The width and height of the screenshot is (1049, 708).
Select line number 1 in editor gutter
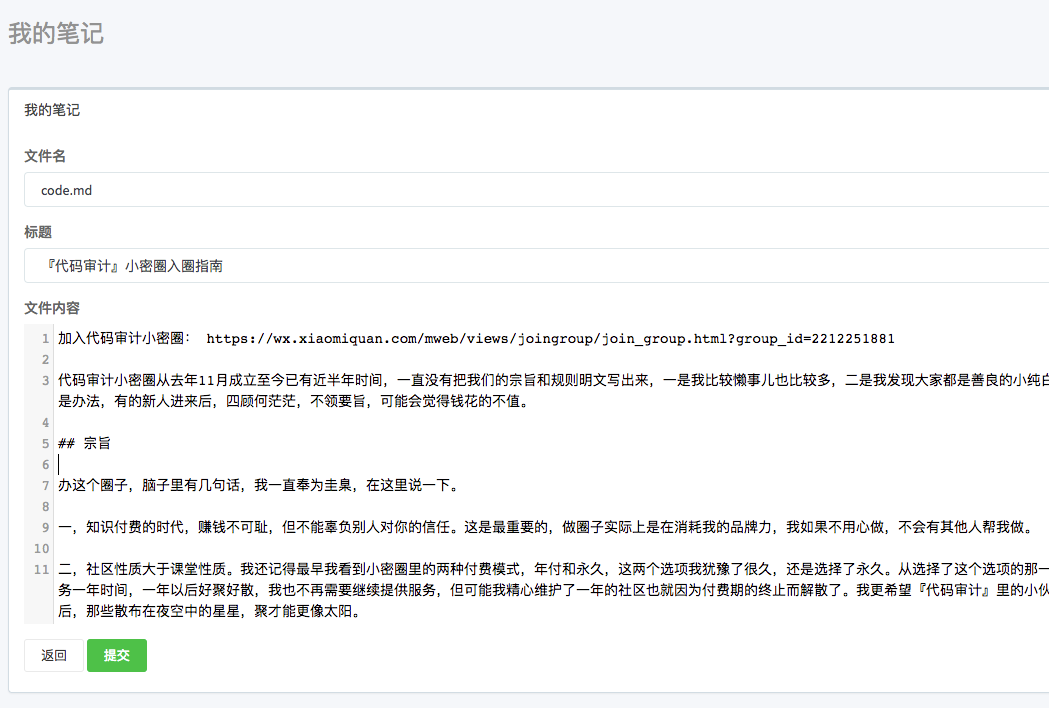pyautogui.click(x=45, y=338)
